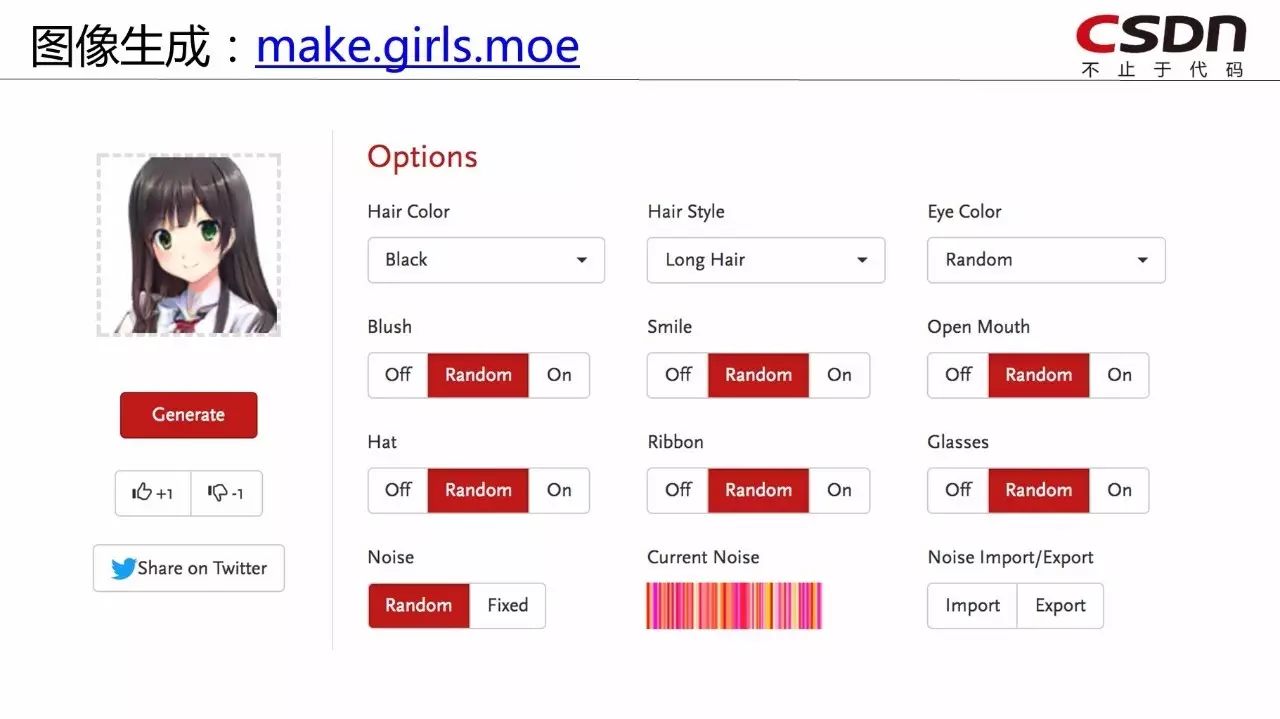Viewport: 1280px width, 719px height.
Task: Open the Hair Color dropdown
Action: [486, 260]
